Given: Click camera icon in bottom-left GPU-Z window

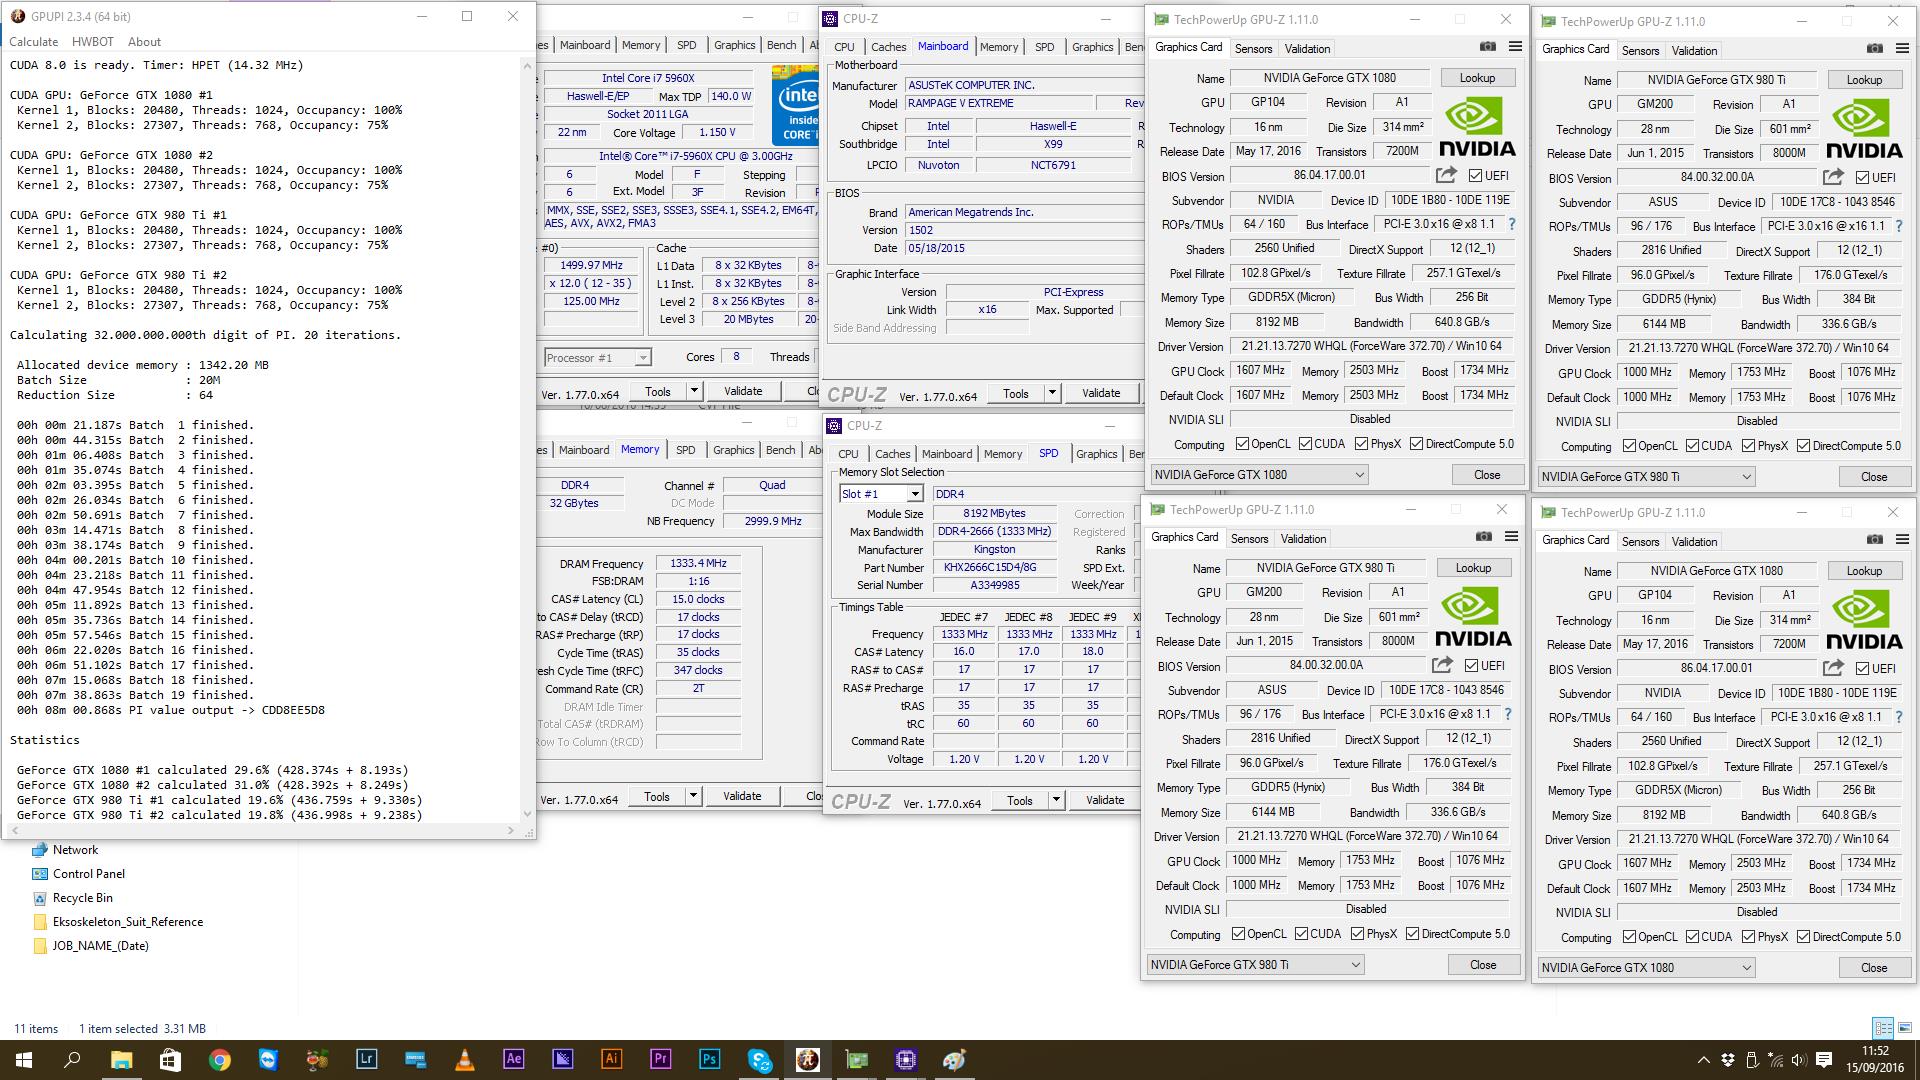Looking at the screenshot, I should tap(1484, 537).
